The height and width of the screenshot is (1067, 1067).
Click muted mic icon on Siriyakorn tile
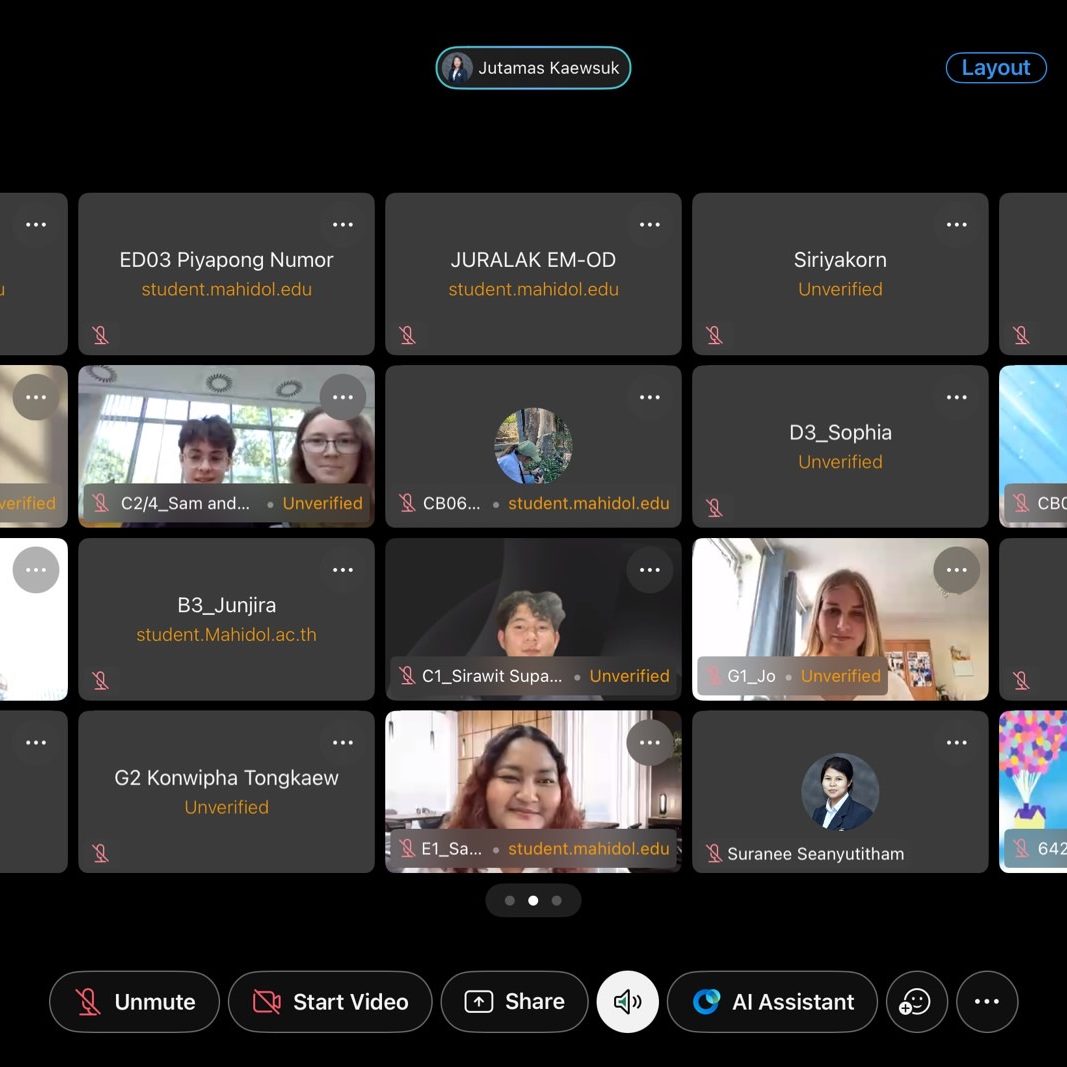coord(714,335)
